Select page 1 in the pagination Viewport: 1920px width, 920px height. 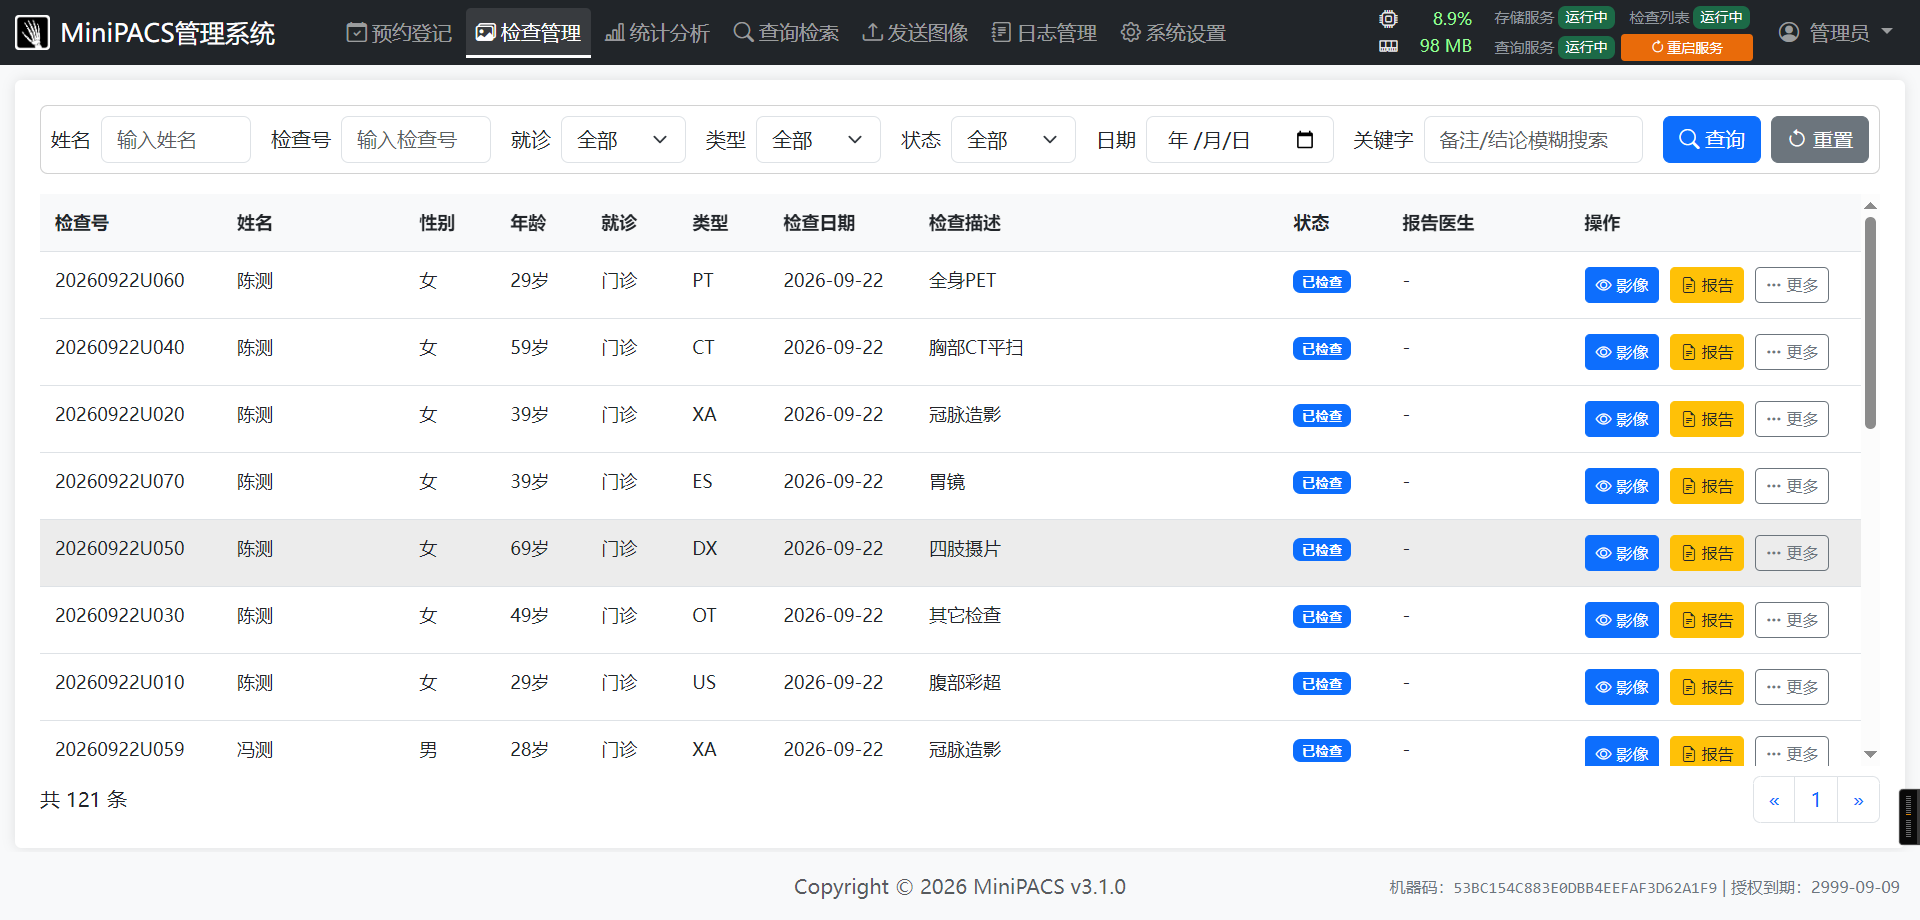(1816, 800)
